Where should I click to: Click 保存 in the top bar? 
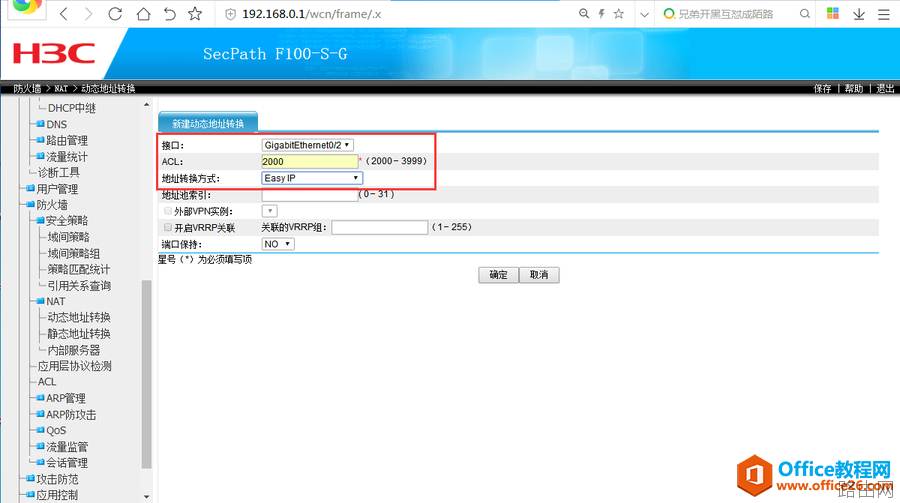[x=823, y=88]
